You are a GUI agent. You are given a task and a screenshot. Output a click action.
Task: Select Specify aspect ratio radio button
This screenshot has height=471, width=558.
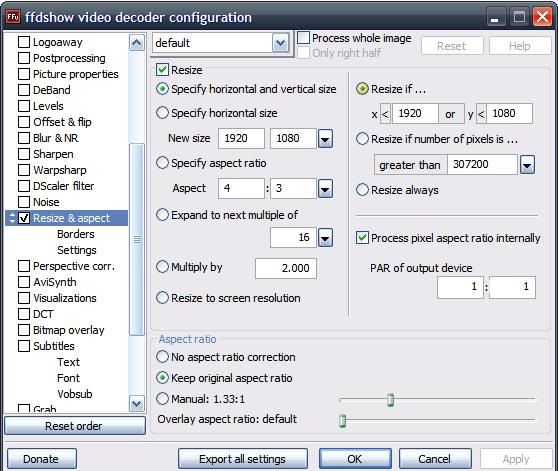click(x=162, y=163)
